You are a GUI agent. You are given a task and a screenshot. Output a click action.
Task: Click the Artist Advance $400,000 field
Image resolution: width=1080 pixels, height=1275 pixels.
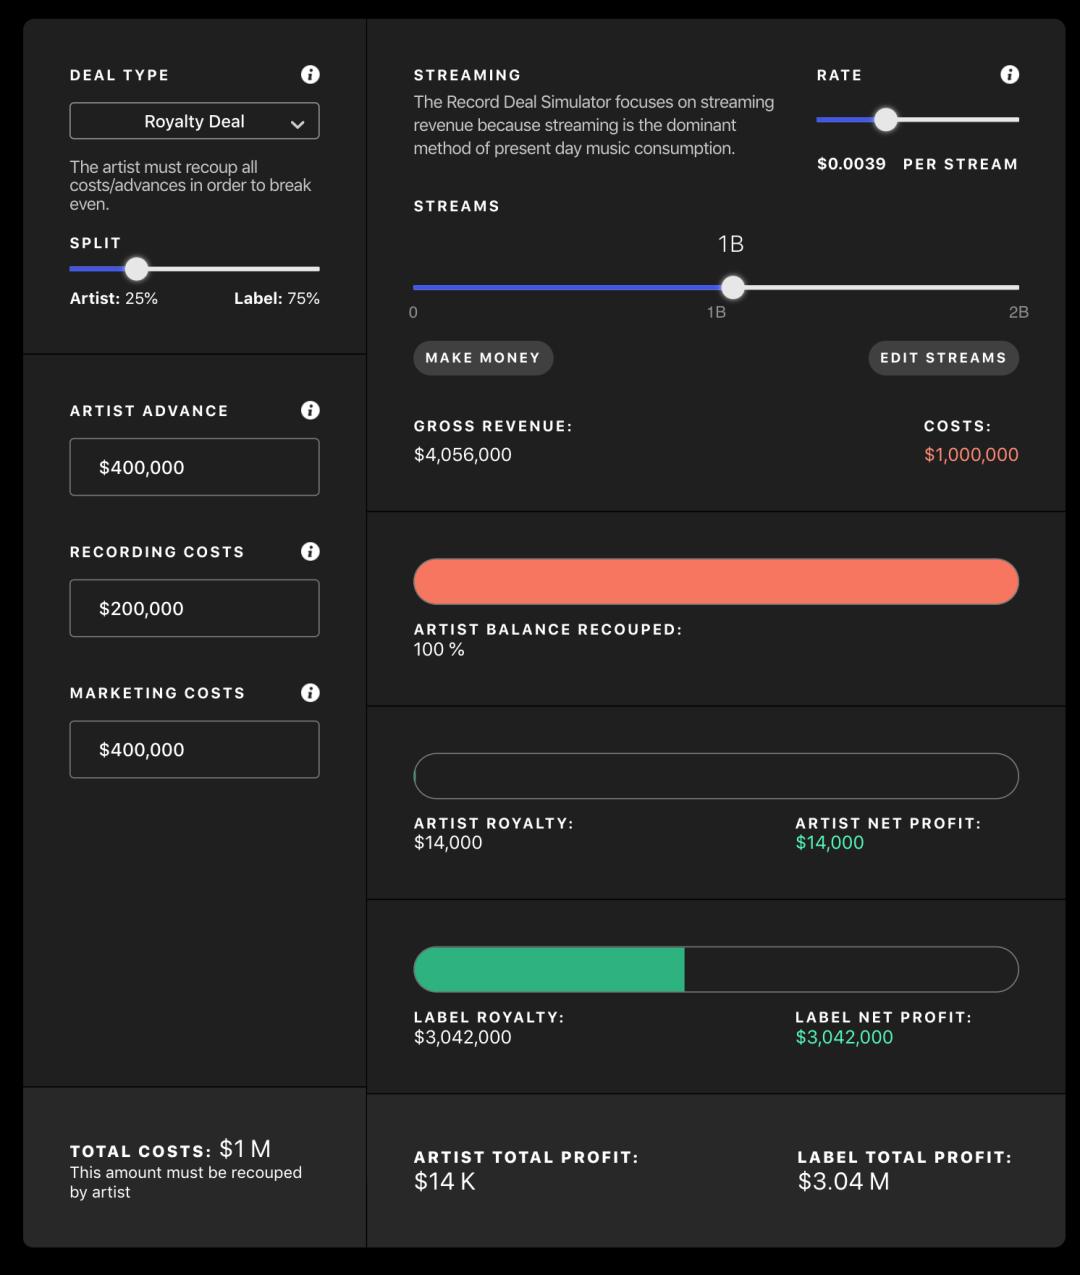(x=194, y=467)
